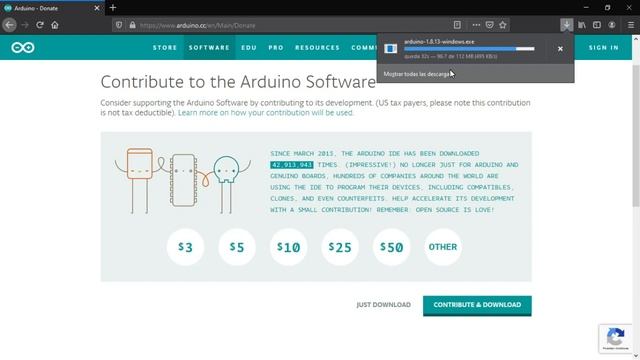Click the tracking protection shield icon
Screen dimensions: 640x360
(x=119, y=25)
